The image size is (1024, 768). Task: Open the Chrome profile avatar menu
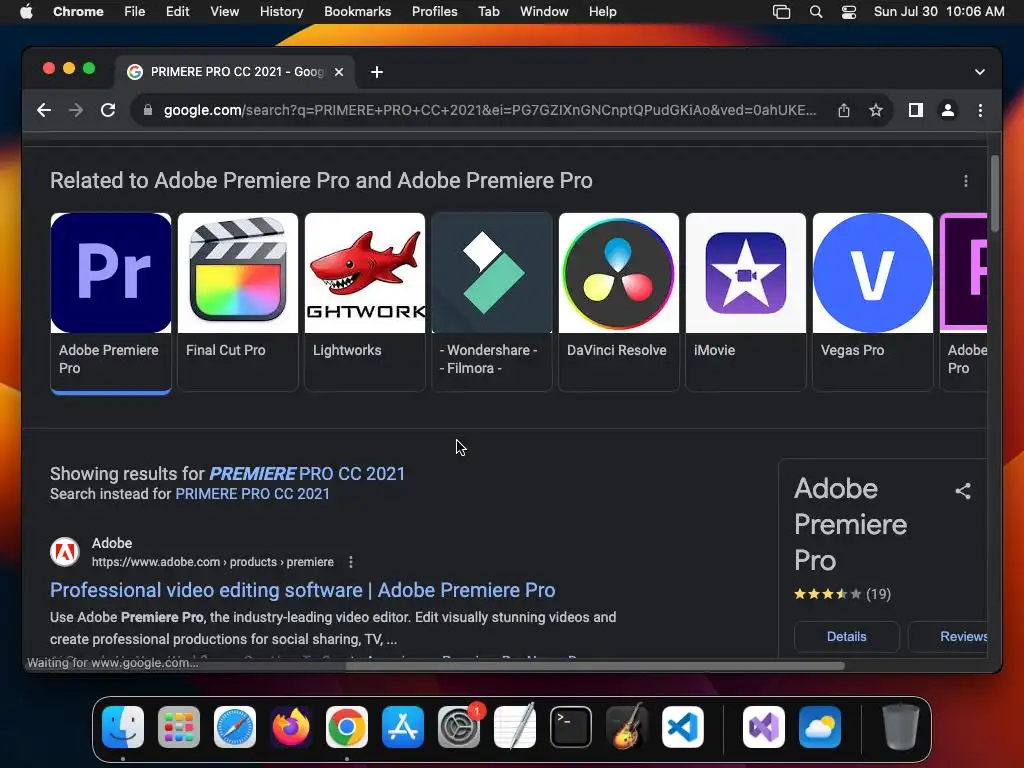coord(948,110)
